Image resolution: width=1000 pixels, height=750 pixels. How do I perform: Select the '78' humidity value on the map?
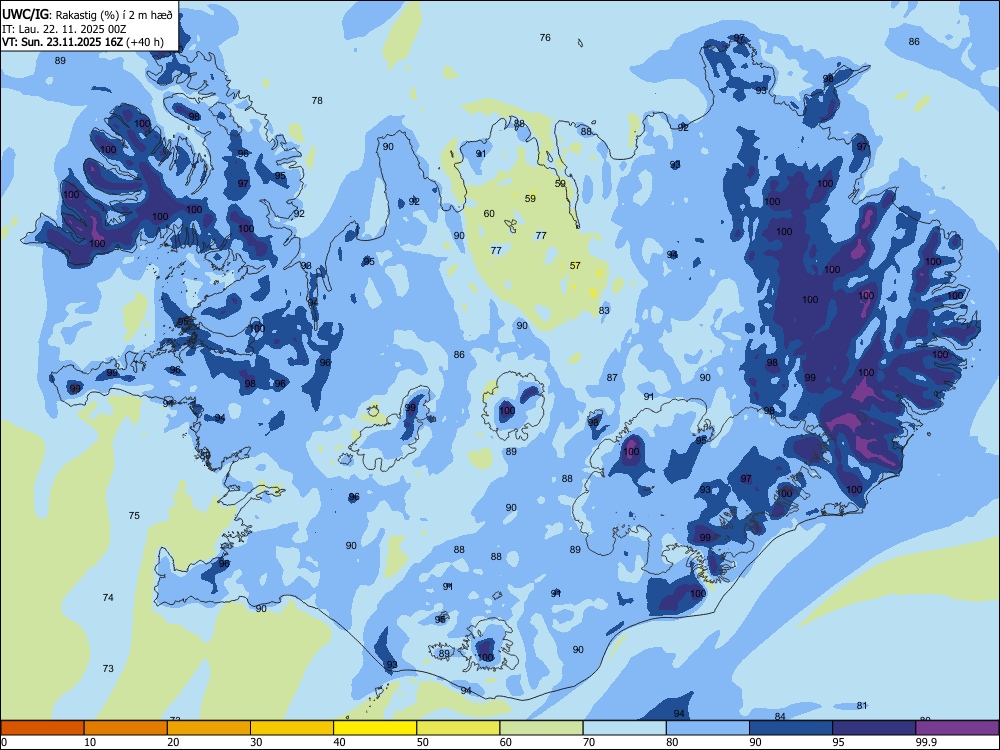[317, 101]
